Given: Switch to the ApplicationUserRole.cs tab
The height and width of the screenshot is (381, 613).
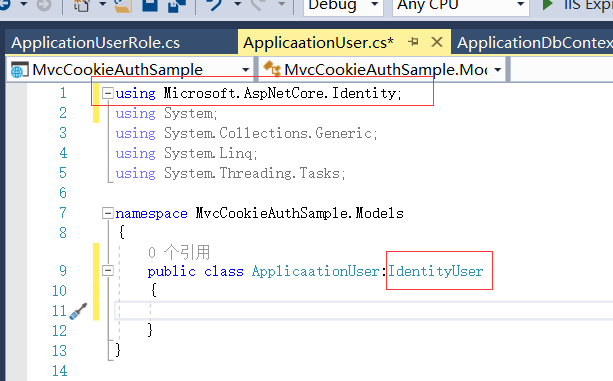Looking at the screenshot, I should 95,43.
